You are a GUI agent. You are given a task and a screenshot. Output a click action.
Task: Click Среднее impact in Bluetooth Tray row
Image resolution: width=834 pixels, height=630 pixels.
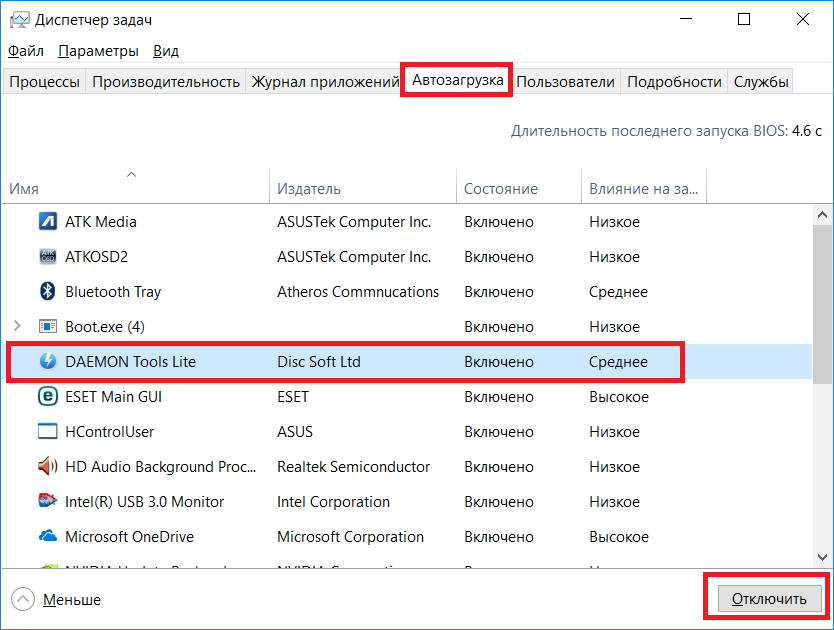tap(618, 292)
